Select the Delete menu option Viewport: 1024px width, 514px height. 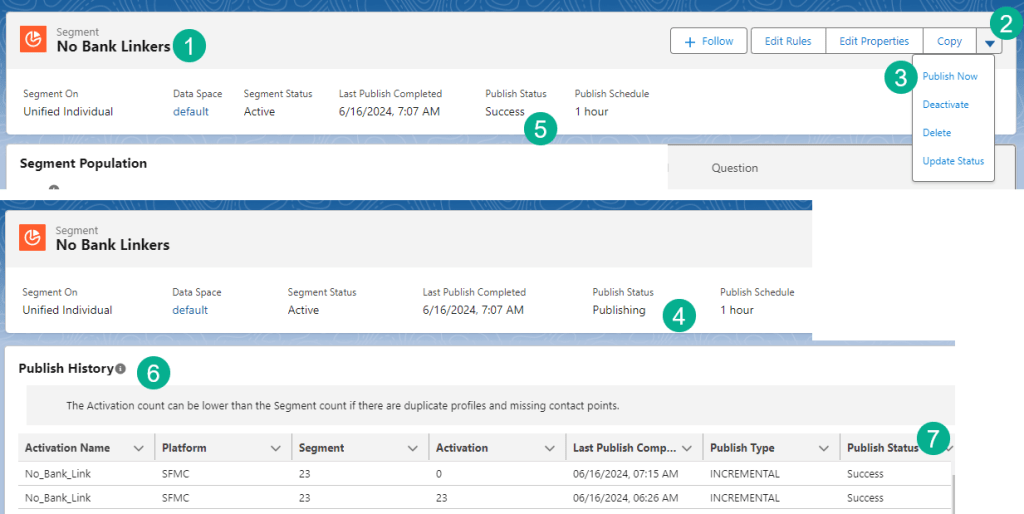click(x=936, y=133)
